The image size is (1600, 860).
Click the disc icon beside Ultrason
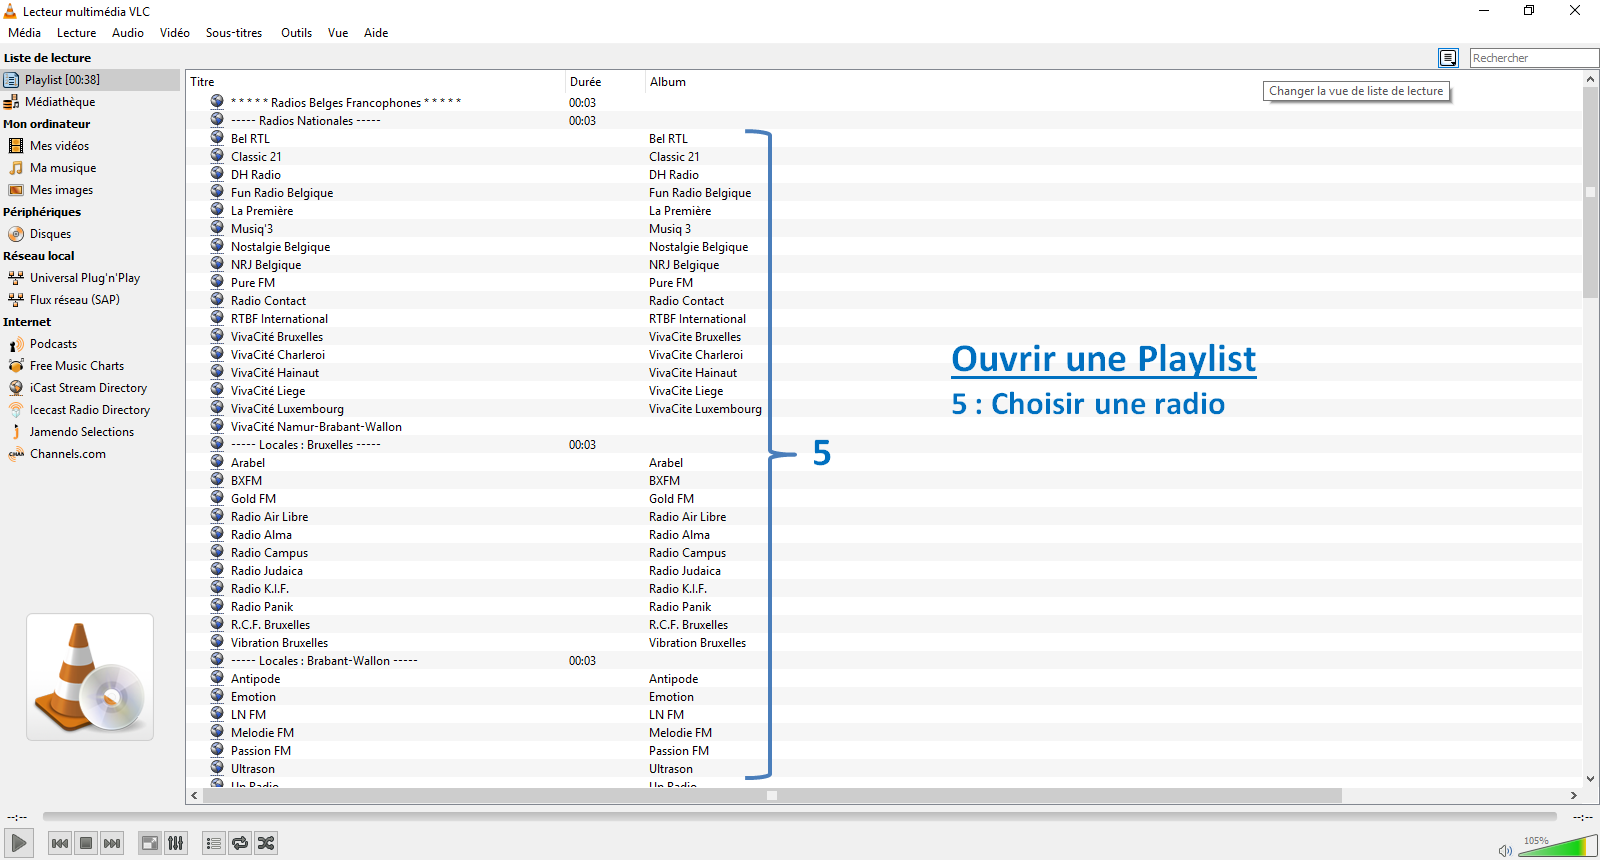pos(217,768)
